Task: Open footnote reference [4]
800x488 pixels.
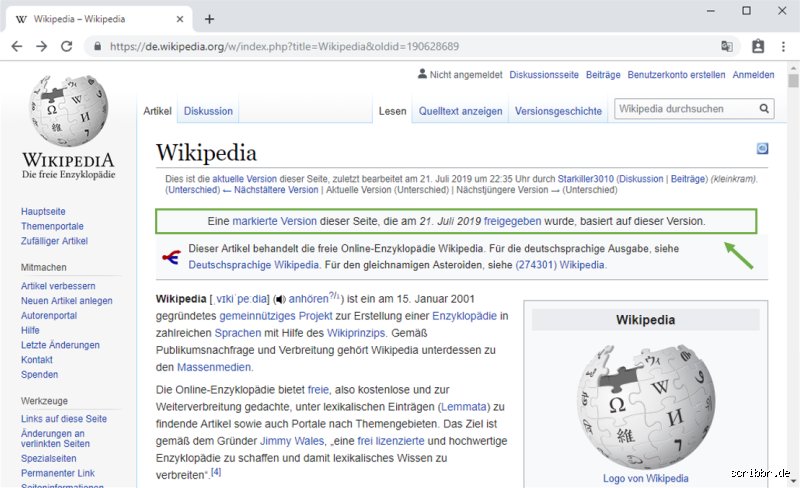Action: (216, 472)
